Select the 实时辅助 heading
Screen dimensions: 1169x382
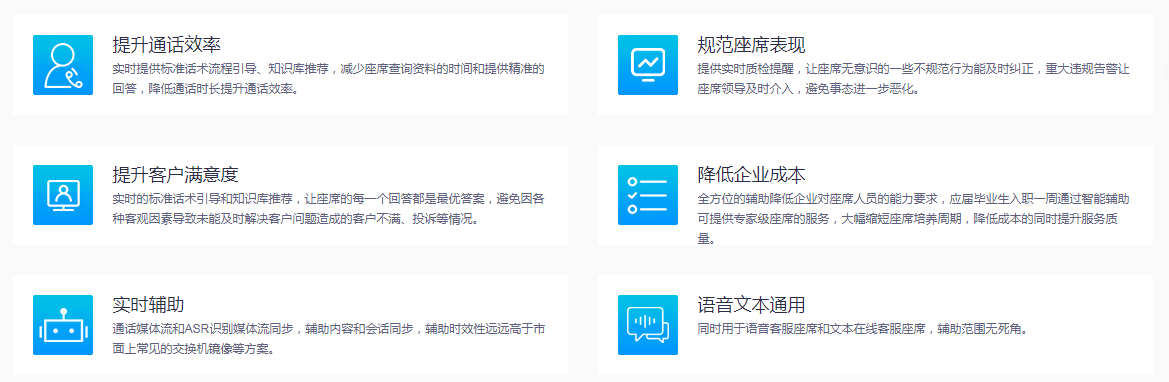tap(148, 305)
